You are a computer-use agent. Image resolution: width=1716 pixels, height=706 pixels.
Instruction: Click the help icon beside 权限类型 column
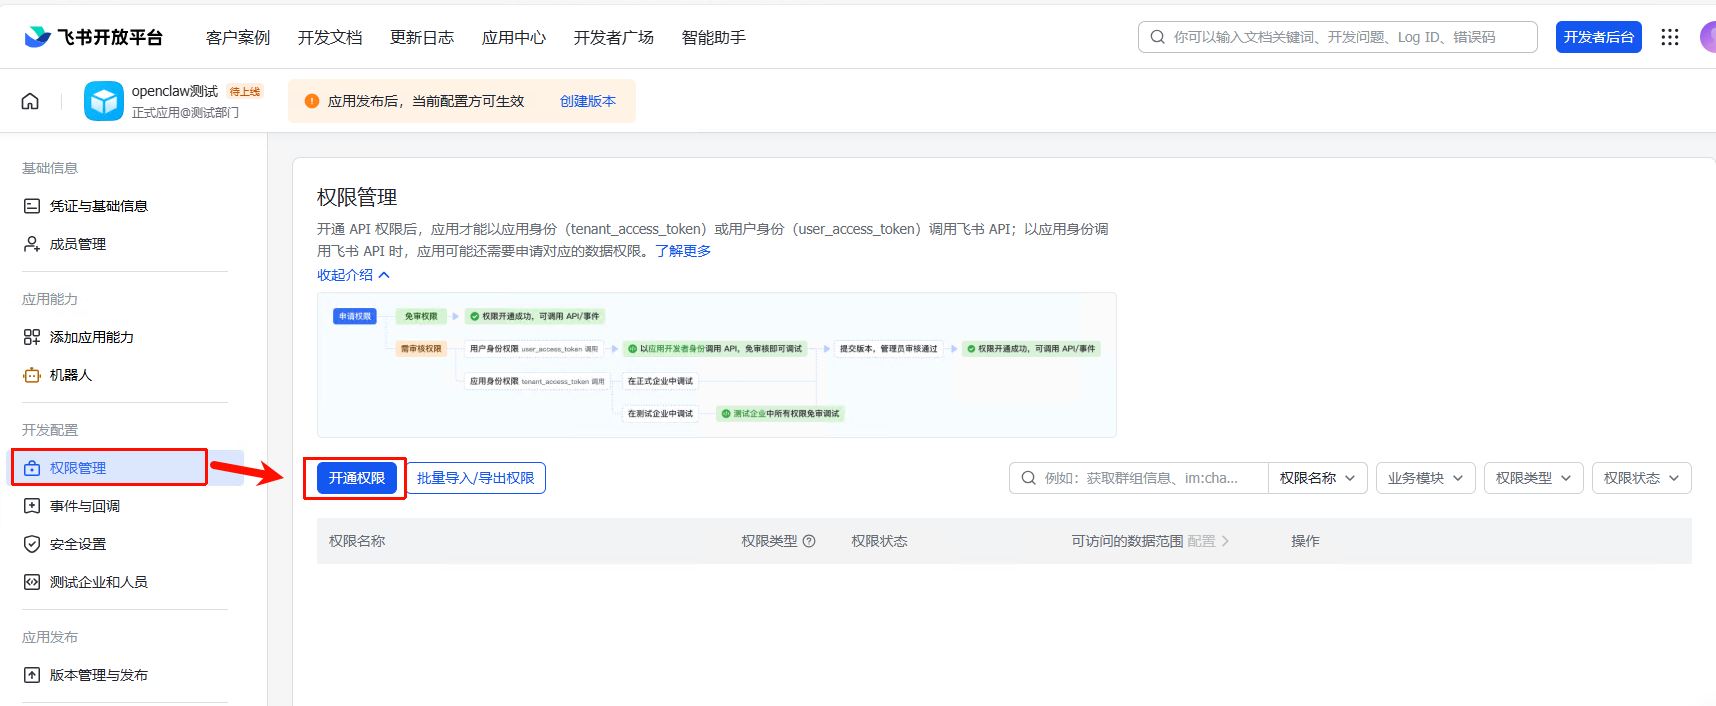coord(809,541)
